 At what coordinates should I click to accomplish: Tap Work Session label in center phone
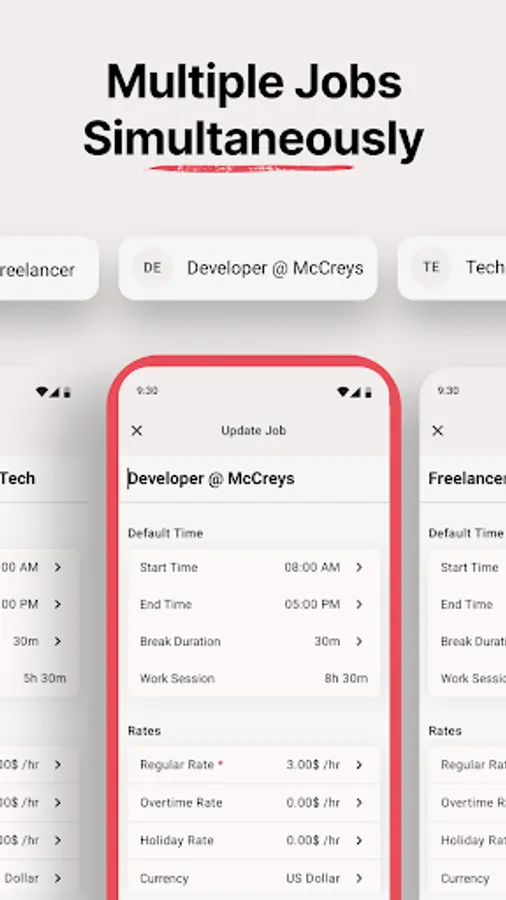point(177,678)
